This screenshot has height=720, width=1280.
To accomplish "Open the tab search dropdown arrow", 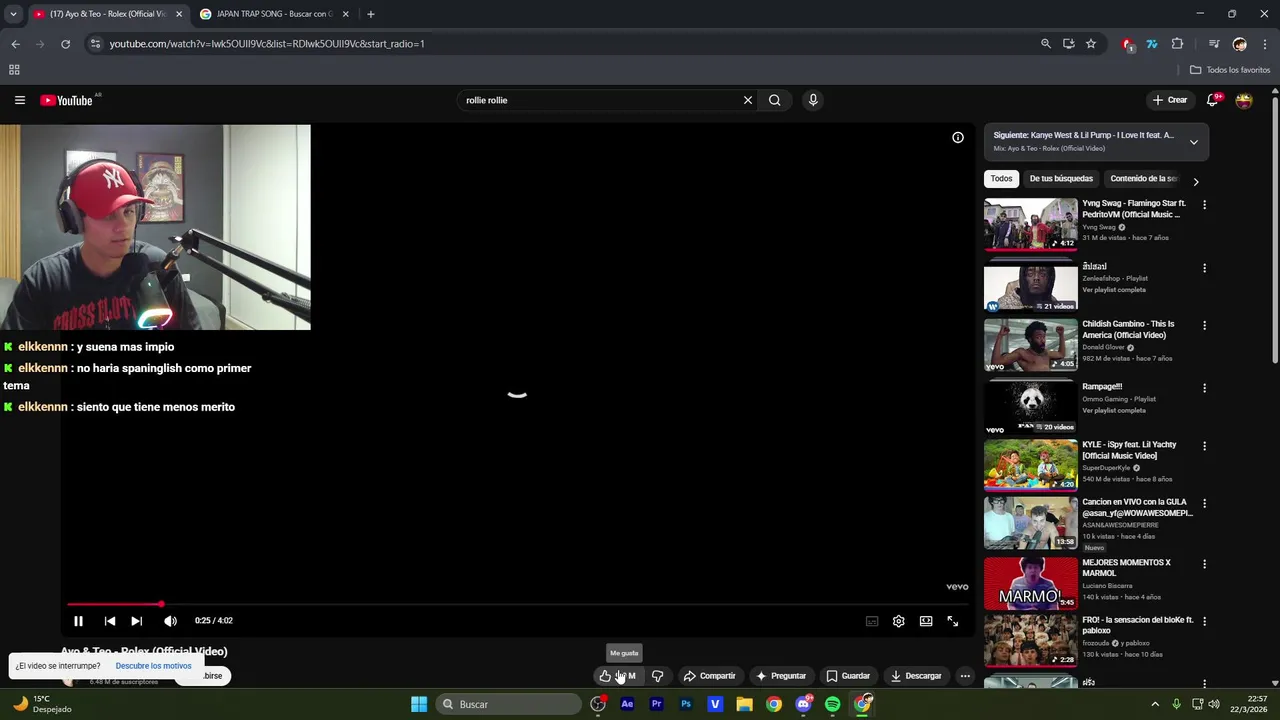I will (13, 14).
